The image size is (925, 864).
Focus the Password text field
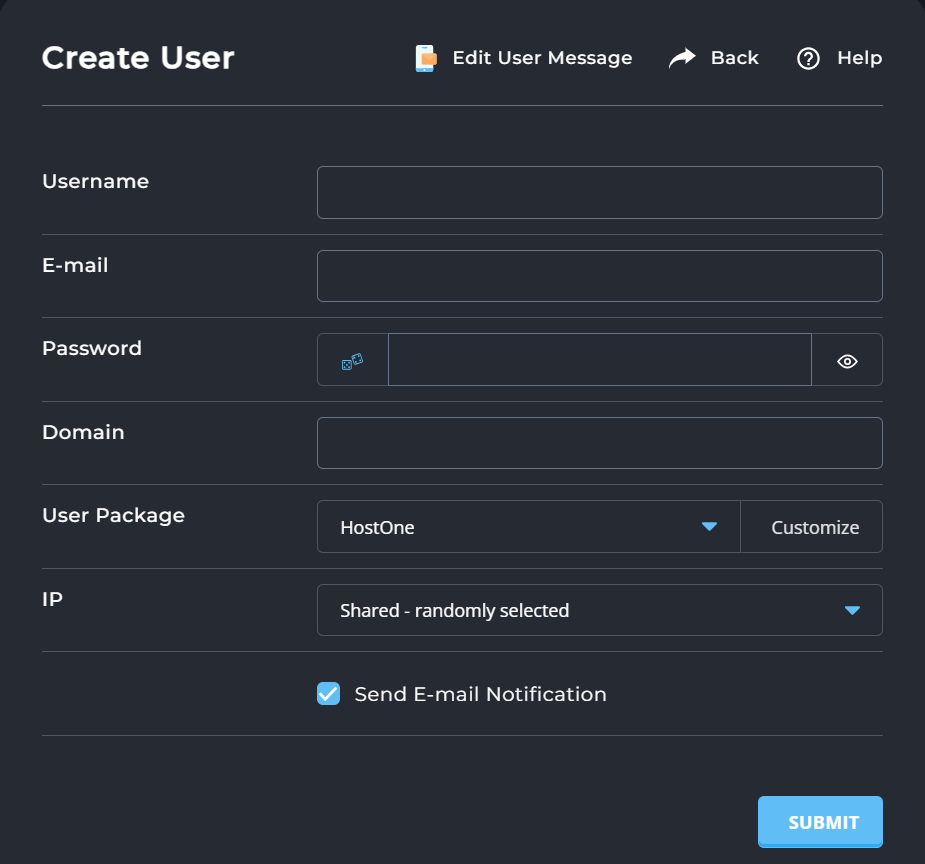tap(600, 360)
